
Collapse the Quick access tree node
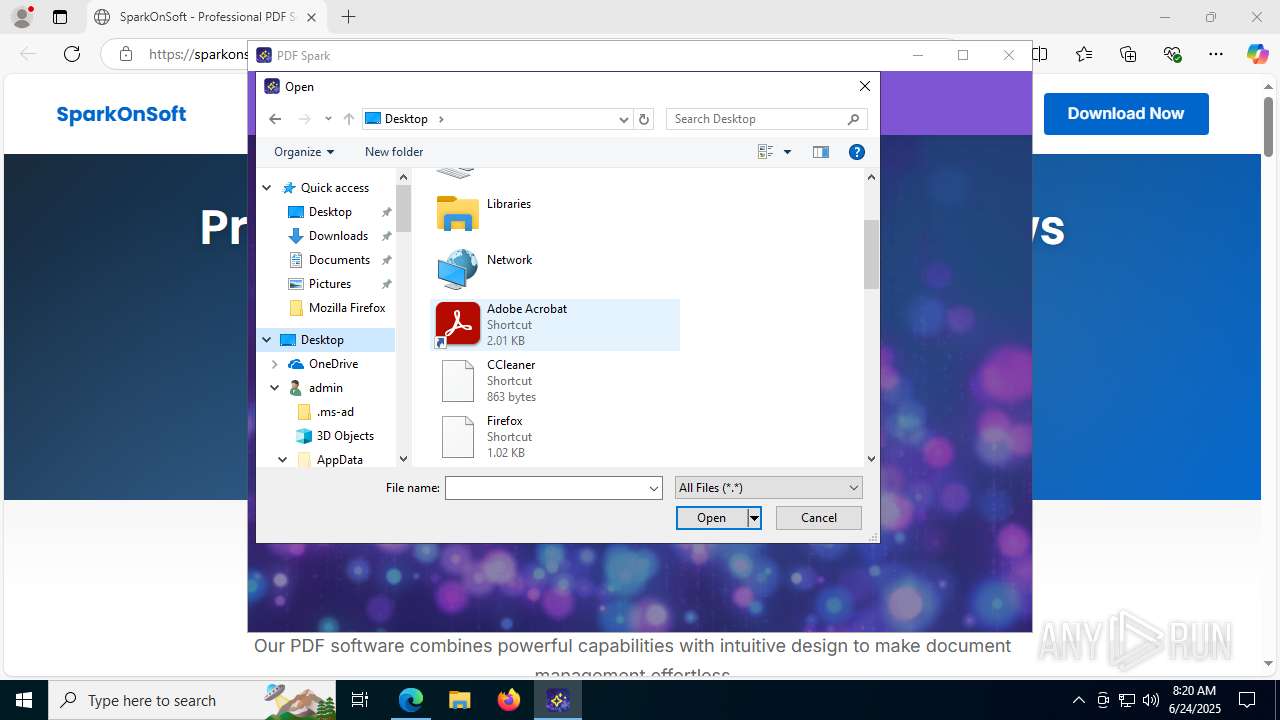tap(267, 188)
